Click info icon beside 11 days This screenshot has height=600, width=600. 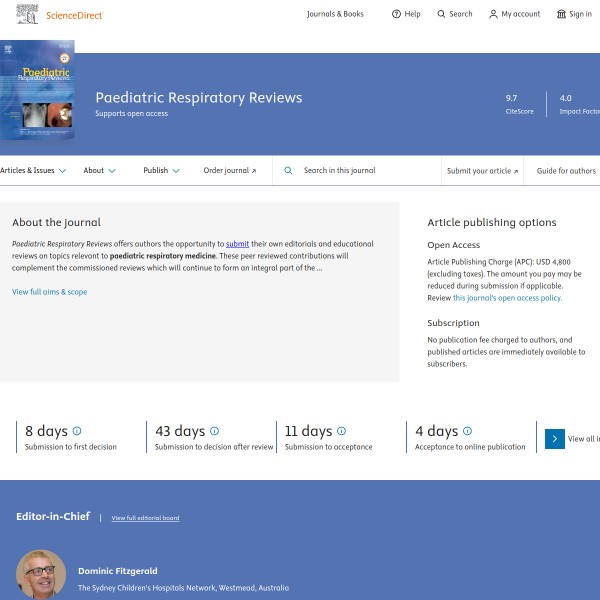(x=341, y=431)
